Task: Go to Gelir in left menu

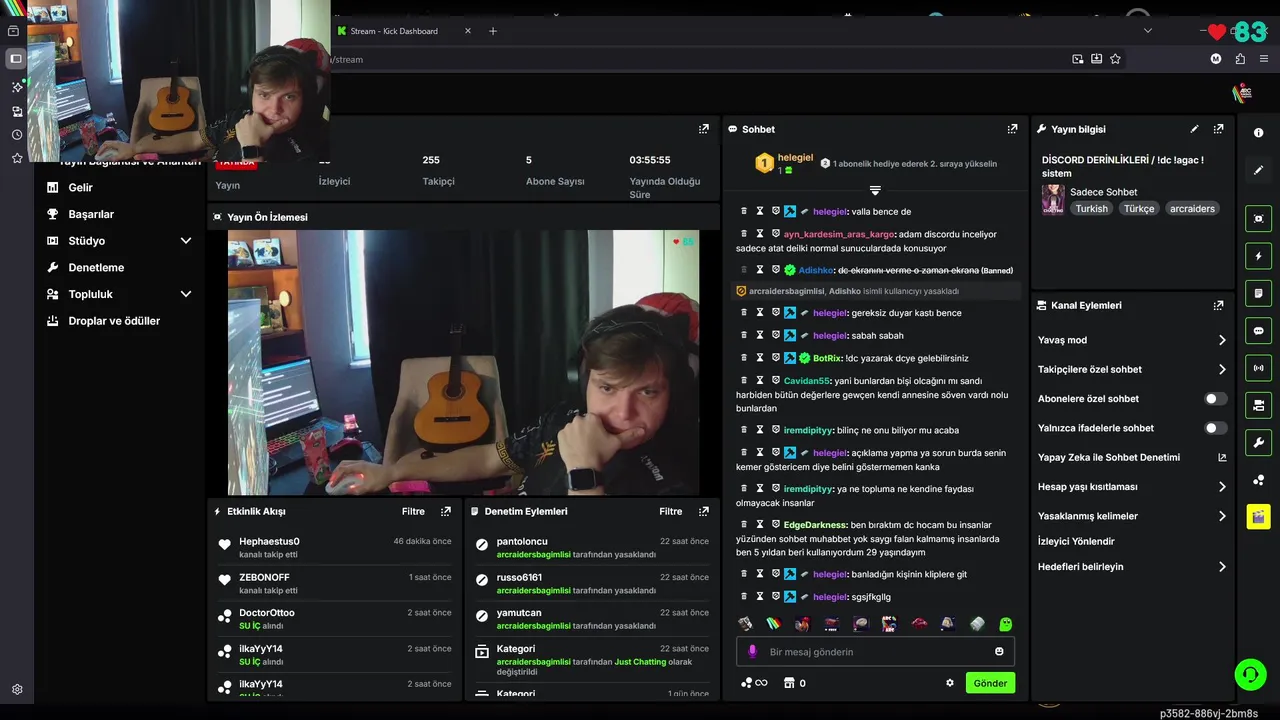Action: pyautogui.click(x=80, y=187)
